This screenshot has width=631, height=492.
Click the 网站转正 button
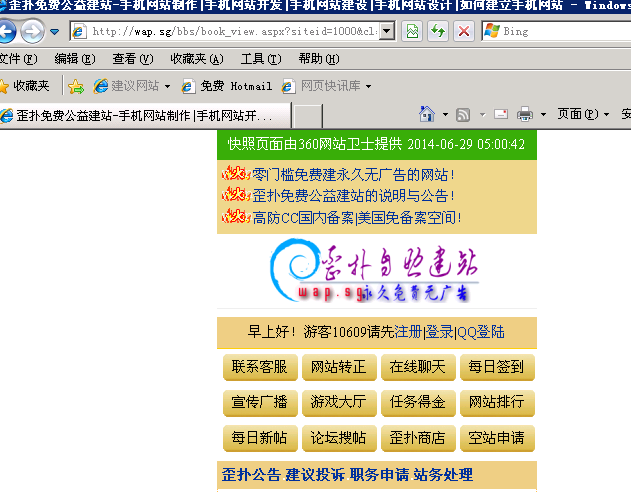339,367
